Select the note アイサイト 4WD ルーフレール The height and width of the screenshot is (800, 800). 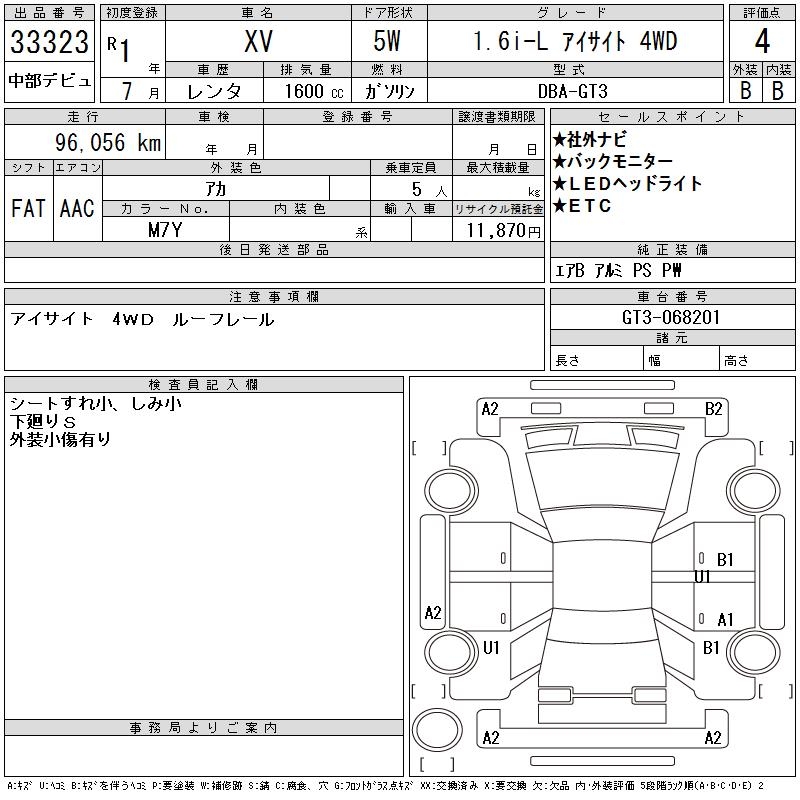pos(142,319)
